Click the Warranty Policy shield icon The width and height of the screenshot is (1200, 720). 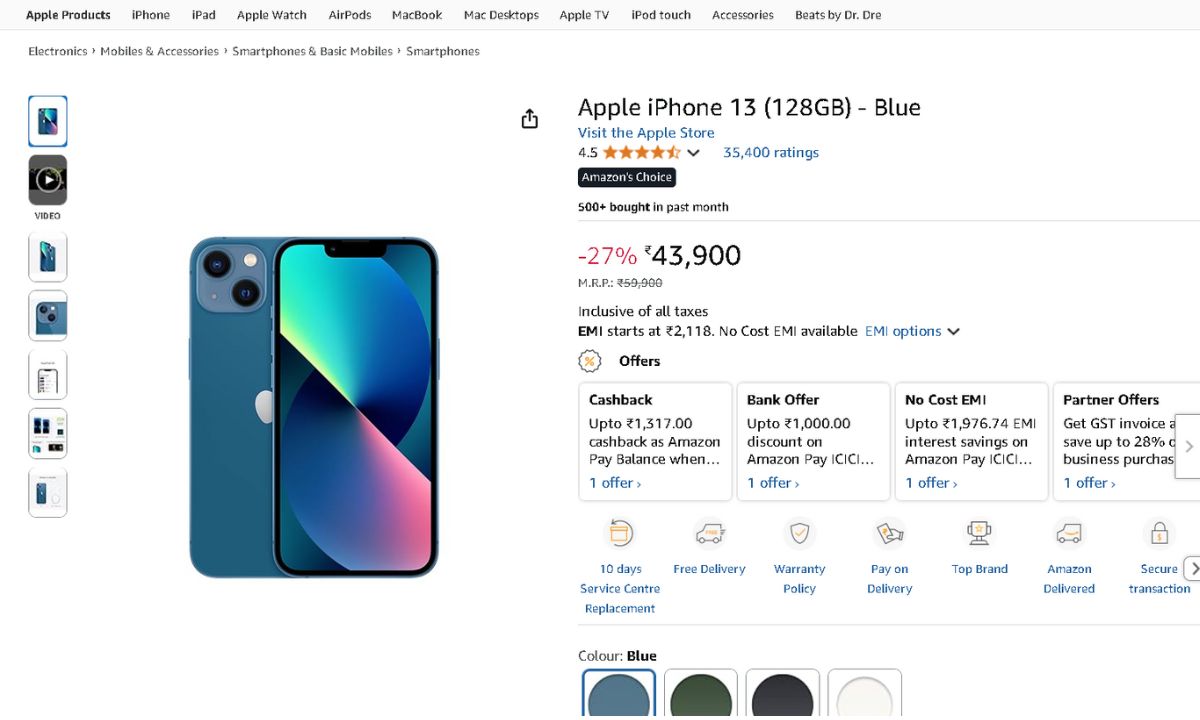pos(799,533)
